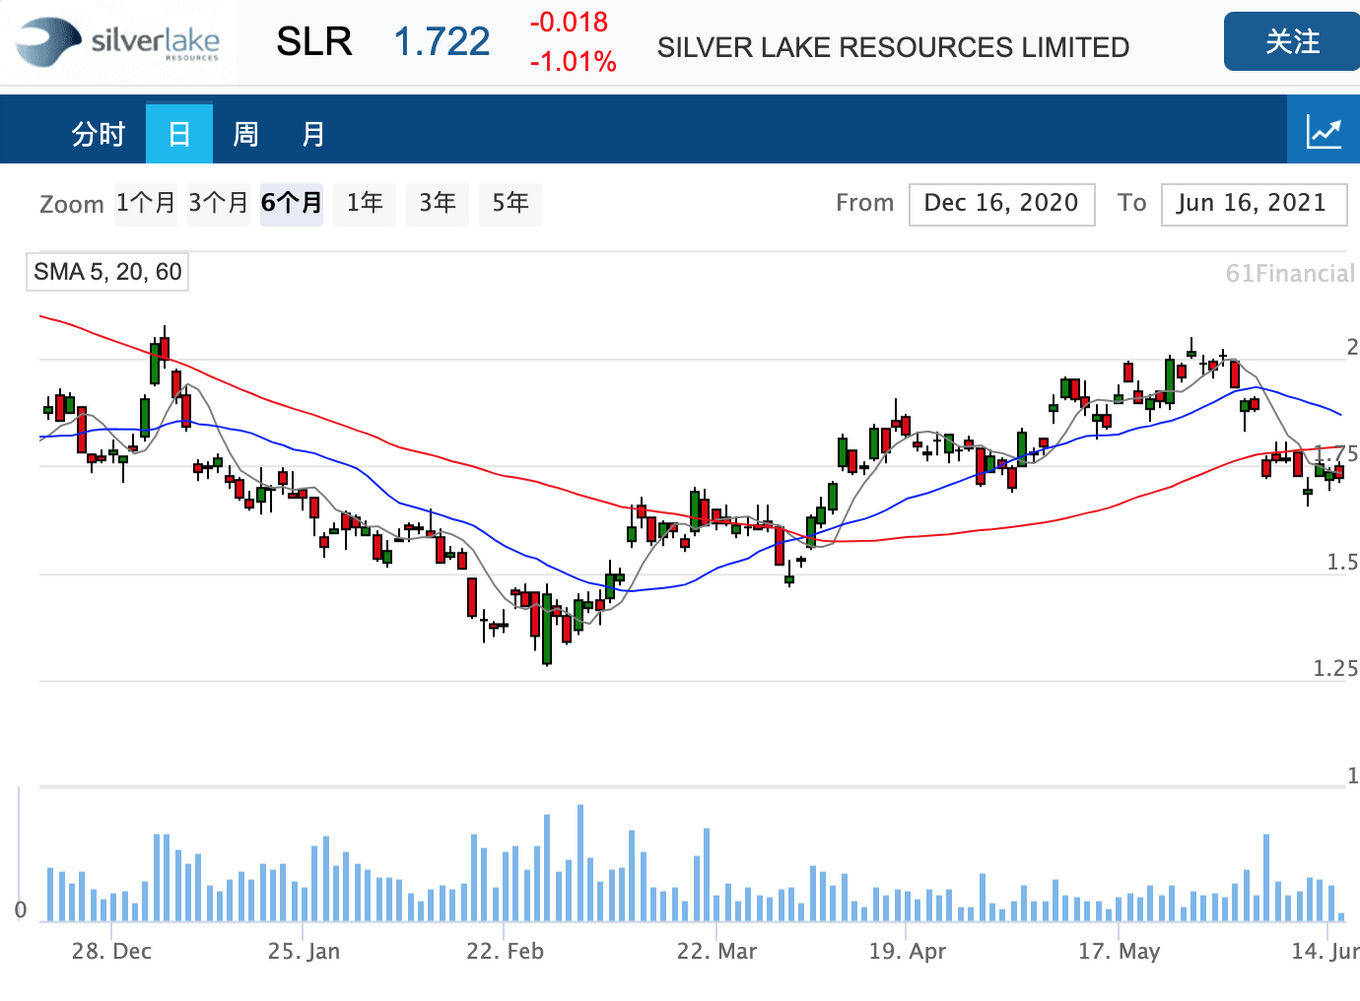
Task: Open the chart mode icon in navy bar
Action: click(1323, 131)
